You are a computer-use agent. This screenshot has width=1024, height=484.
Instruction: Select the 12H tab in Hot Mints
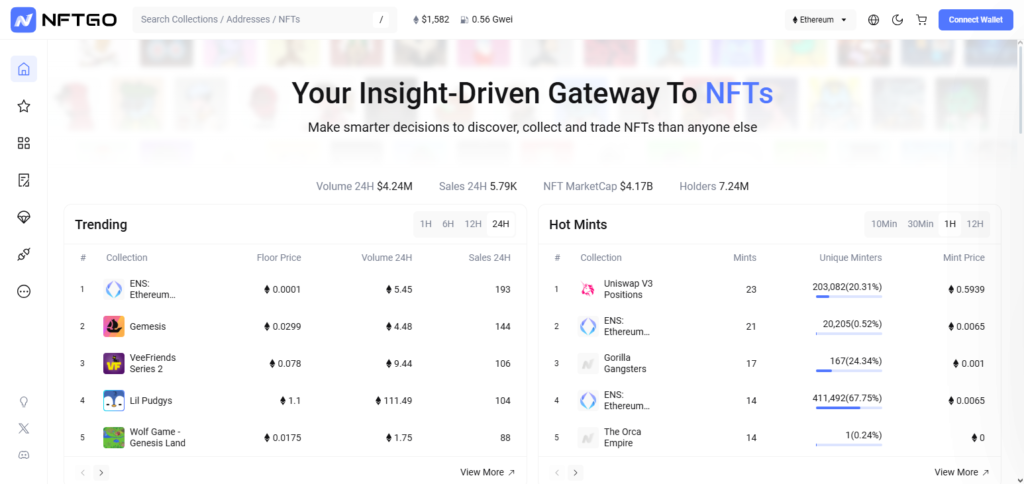974,224
